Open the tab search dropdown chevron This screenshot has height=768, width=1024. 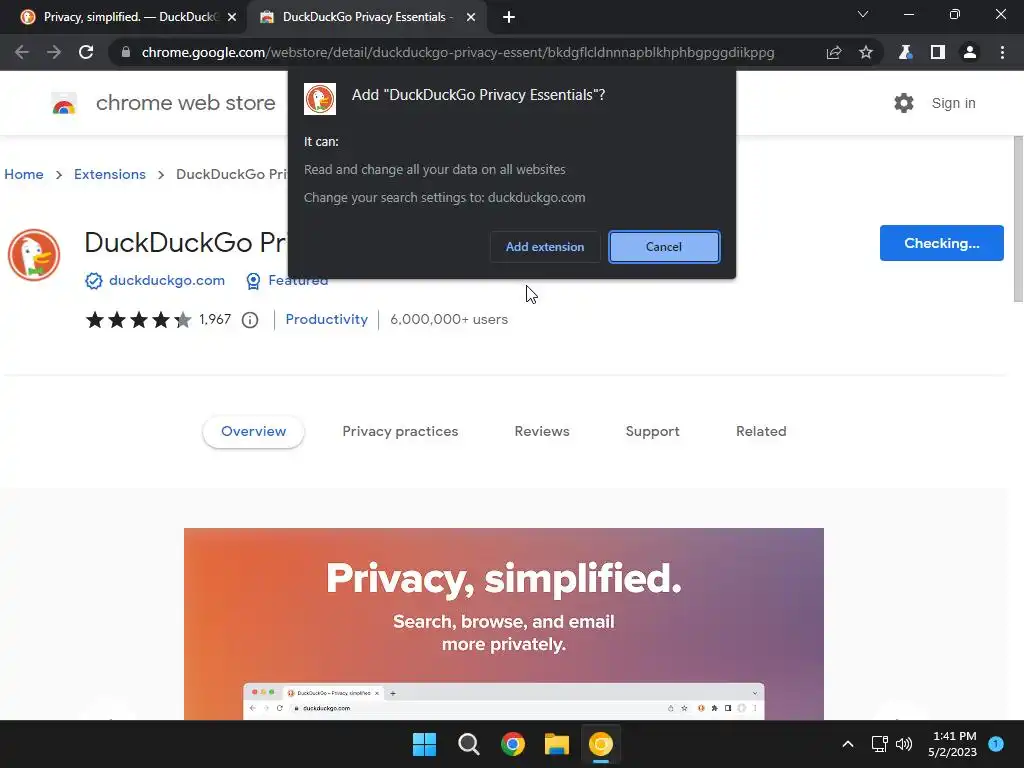click(x=863, y=14)
